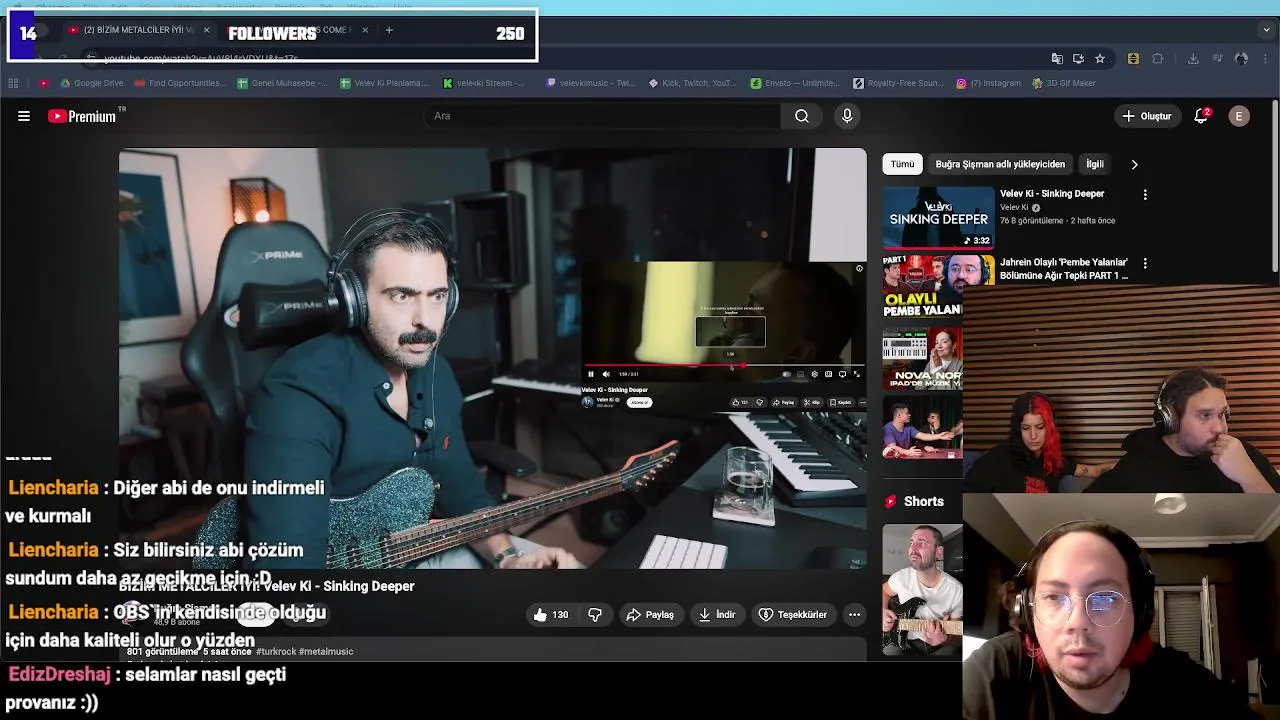Dislike the video with thumbs-down icon
The height and width of the screenshot is (720, 1280).
[595, 615]
